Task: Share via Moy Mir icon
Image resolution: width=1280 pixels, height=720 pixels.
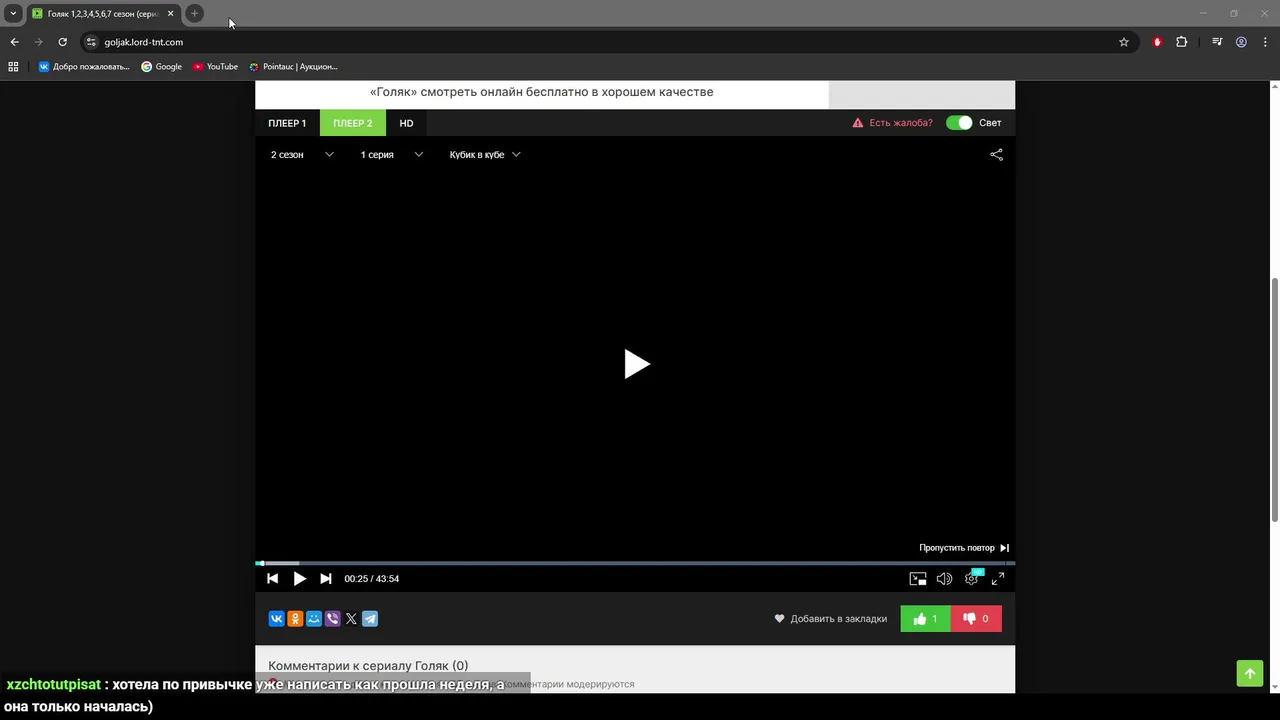Action: 314,619
